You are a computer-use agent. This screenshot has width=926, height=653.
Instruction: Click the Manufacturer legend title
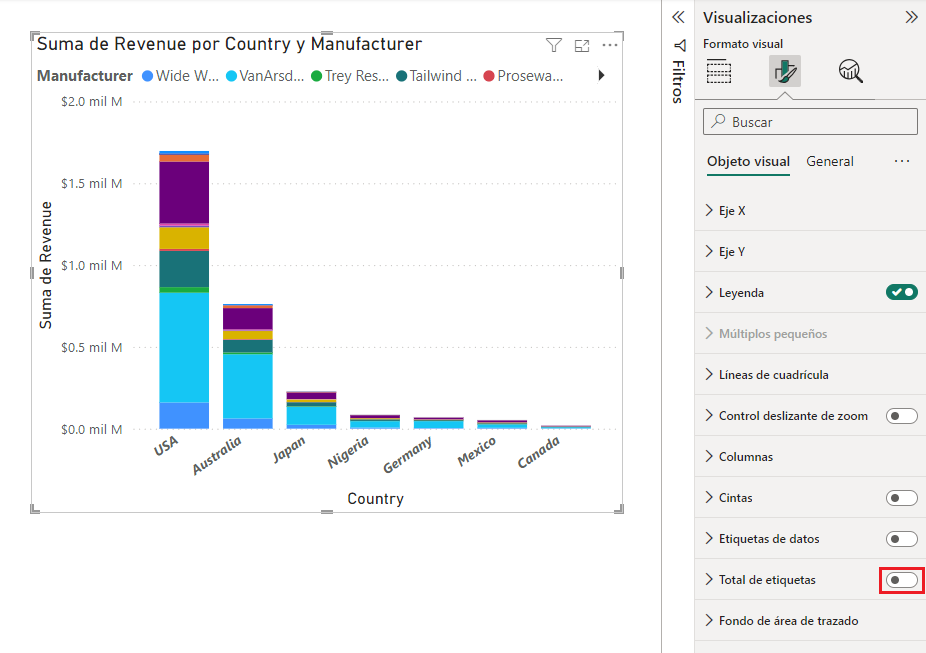tap(84, 76)
